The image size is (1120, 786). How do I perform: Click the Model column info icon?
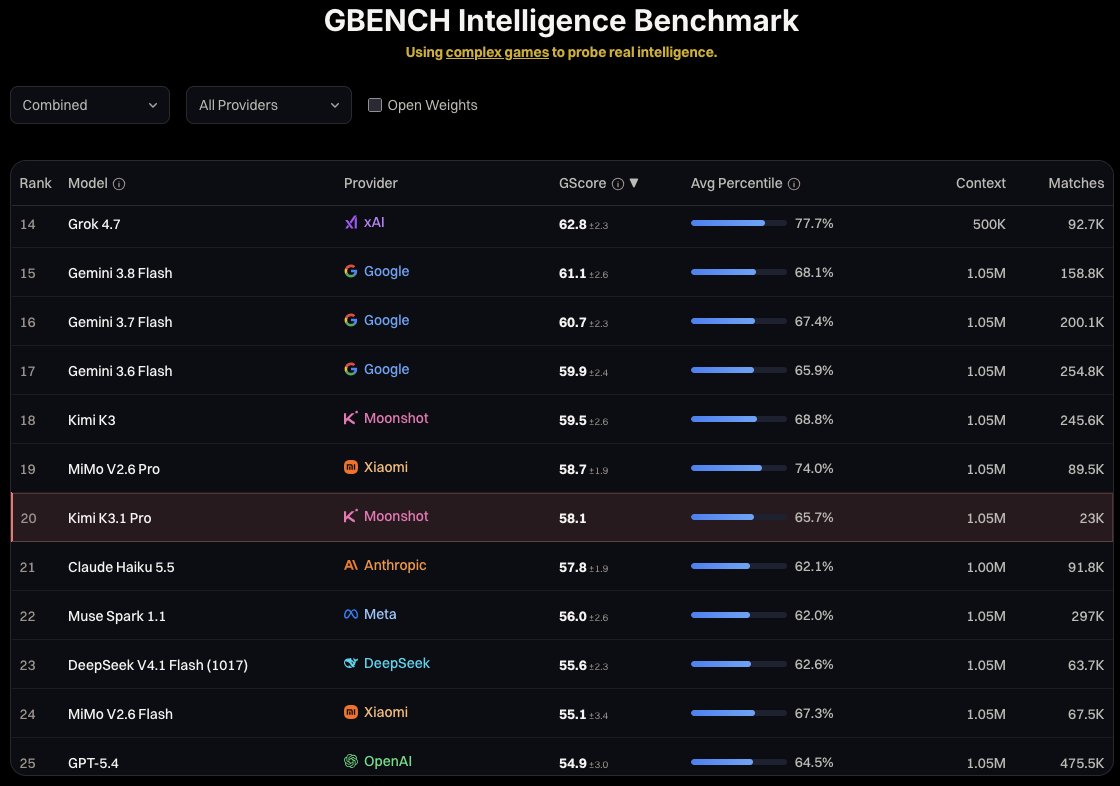click(x=119, y=184)
